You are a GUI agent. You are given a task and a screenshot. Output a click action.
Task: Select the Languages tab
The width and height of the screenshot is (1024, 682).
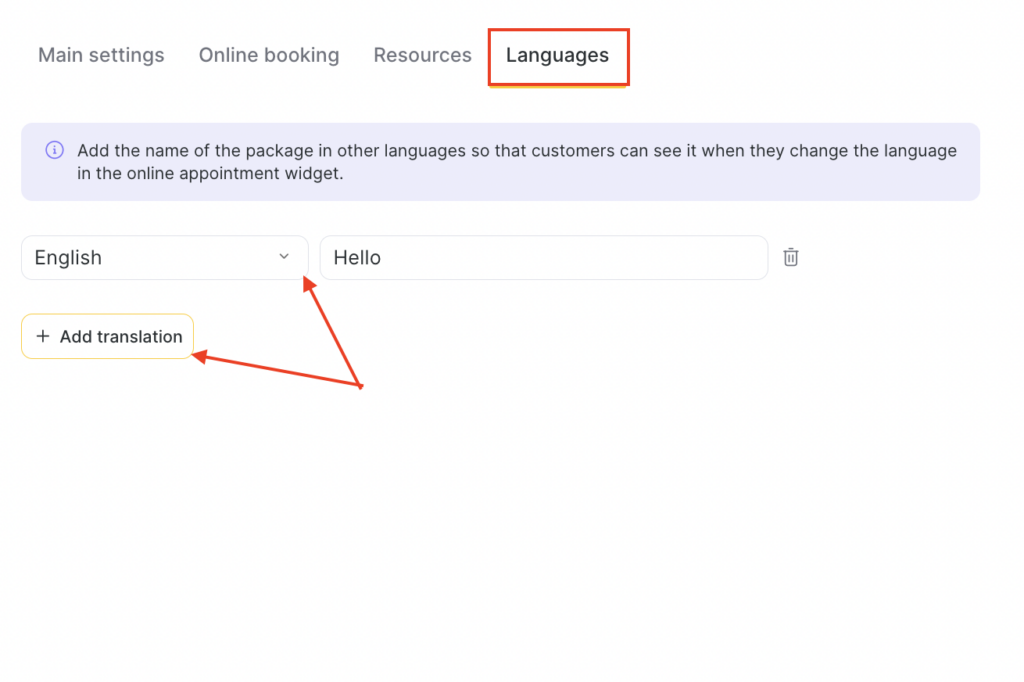[x=557, y=56]
